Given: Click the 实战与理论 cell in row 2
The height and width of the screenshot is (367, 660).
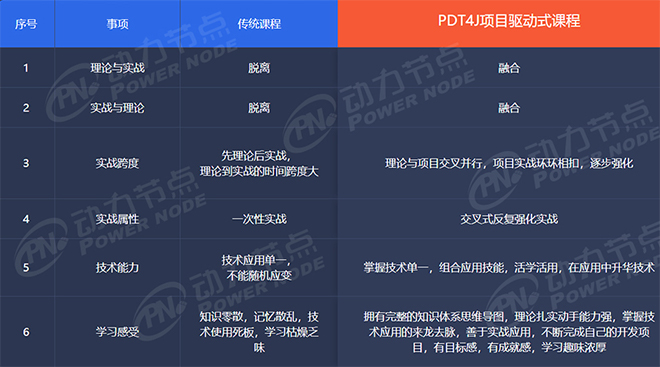Looking at the screenshot, I should [117, 108].
